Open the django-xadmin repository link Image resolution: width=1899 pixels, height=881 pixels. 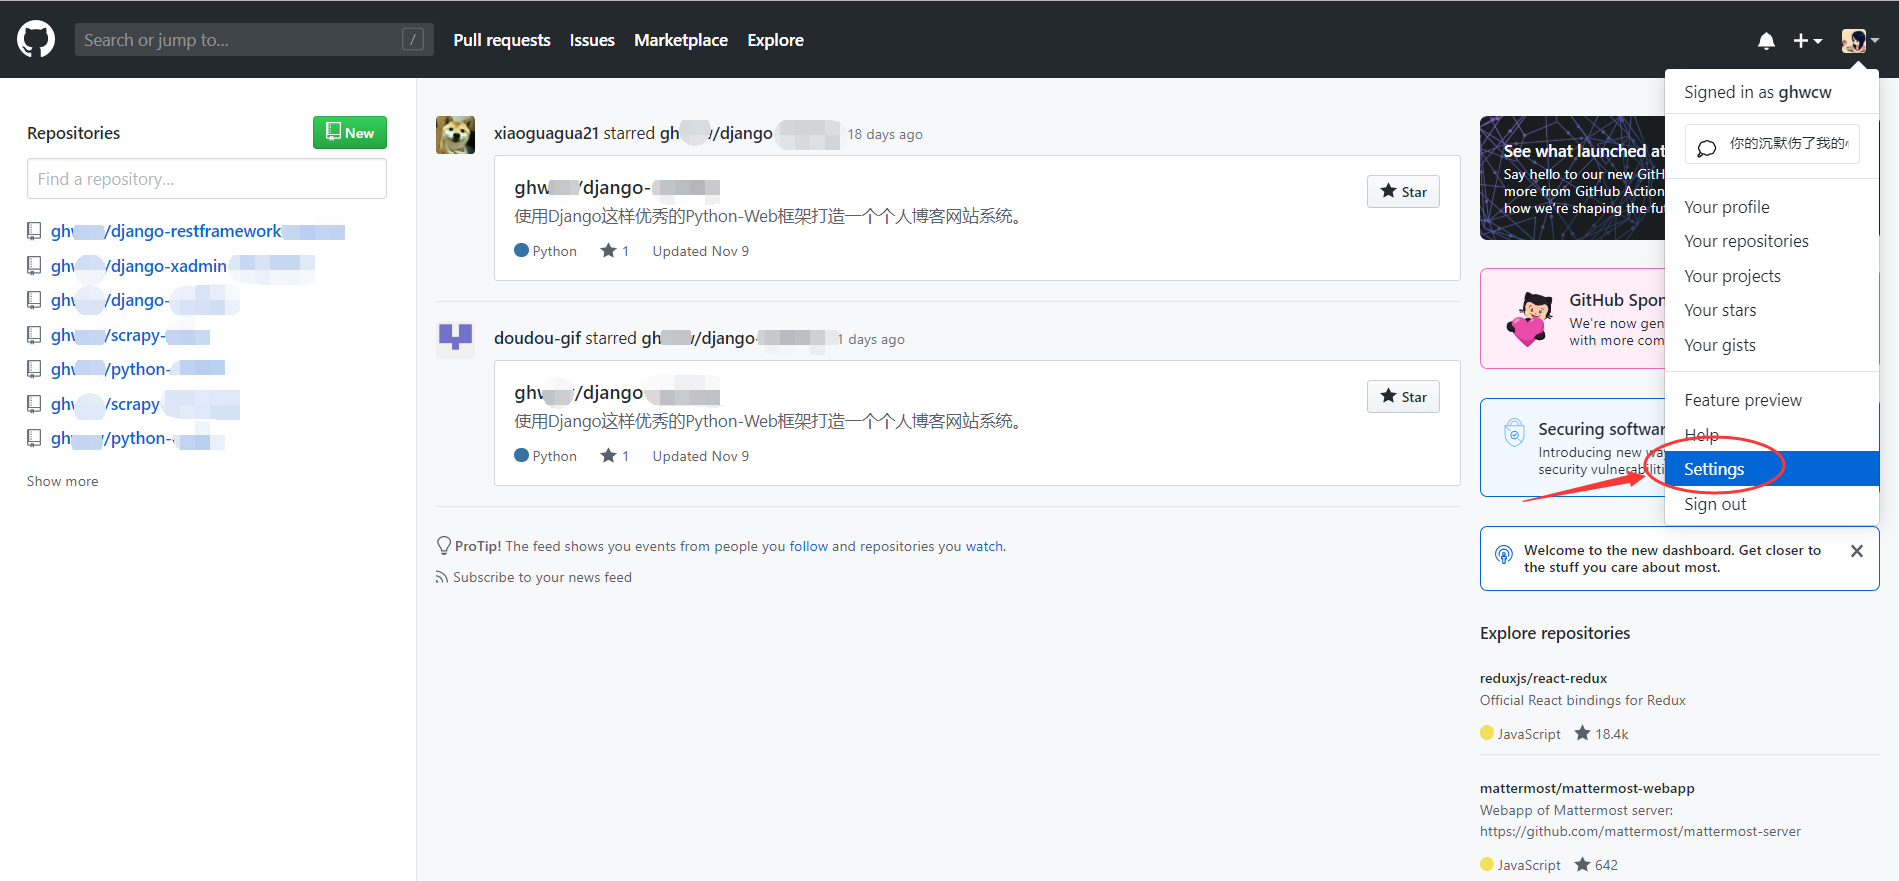(183, 266)
